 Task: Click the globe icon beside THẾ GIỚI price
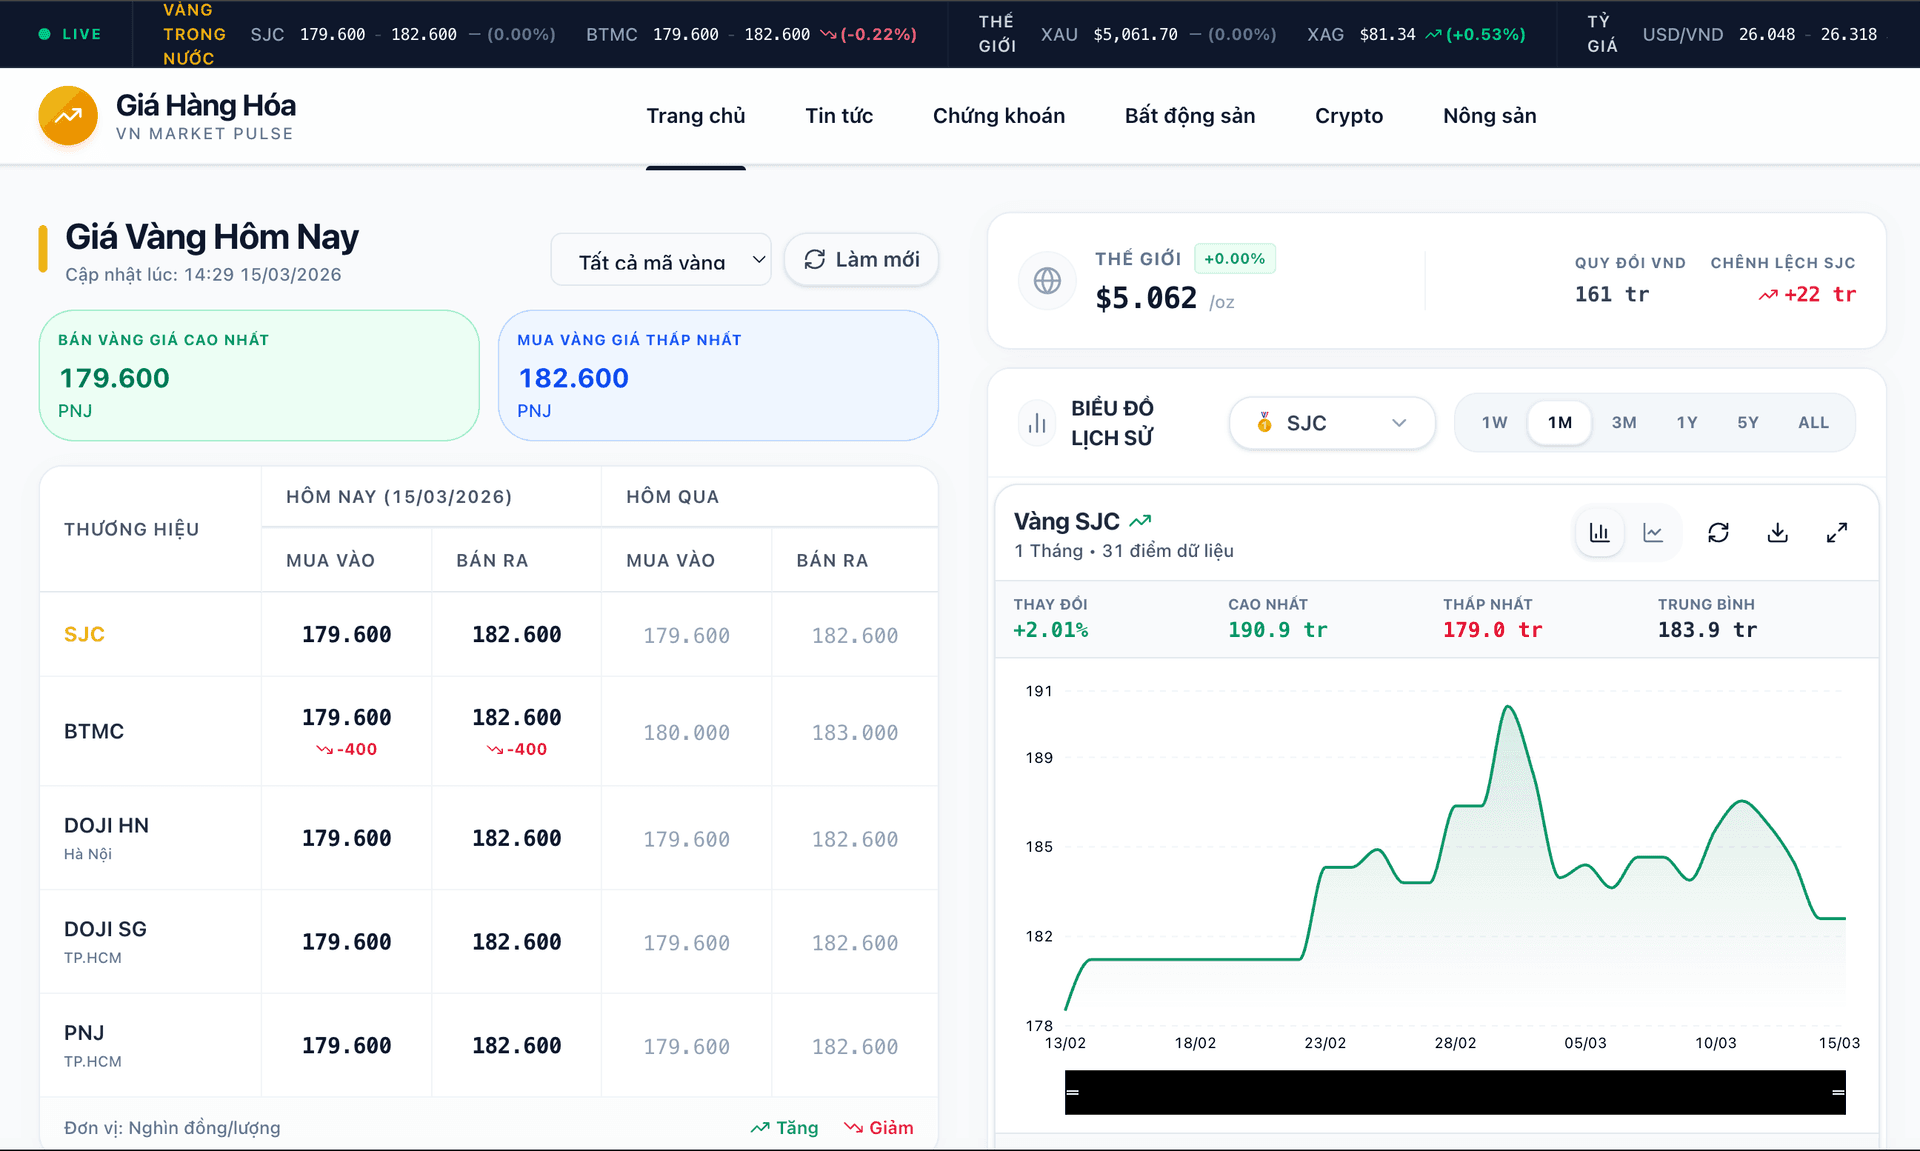pos(1047,281)
